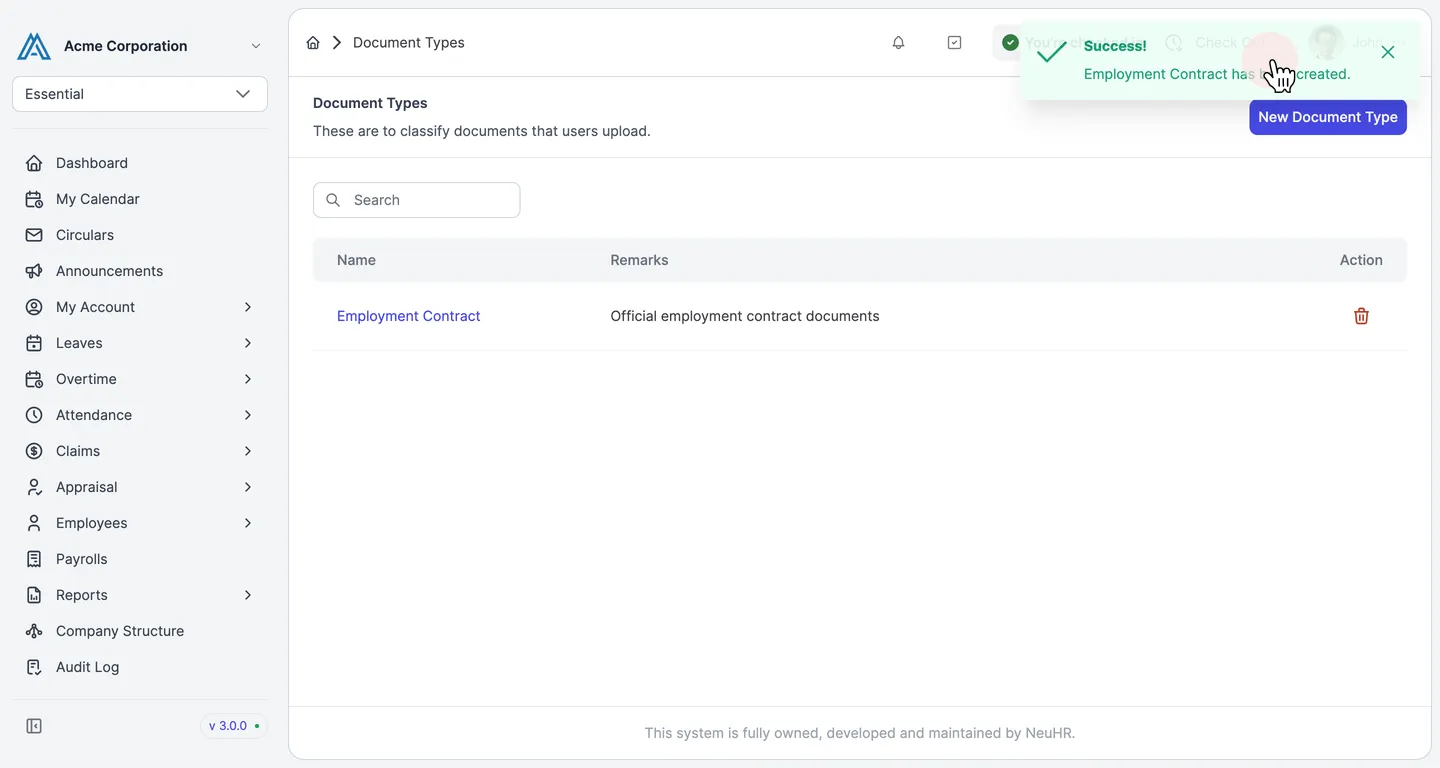This screenshot has width=1440, height=768.
Task: Click the Employees person icon
Action: (34, 523)
